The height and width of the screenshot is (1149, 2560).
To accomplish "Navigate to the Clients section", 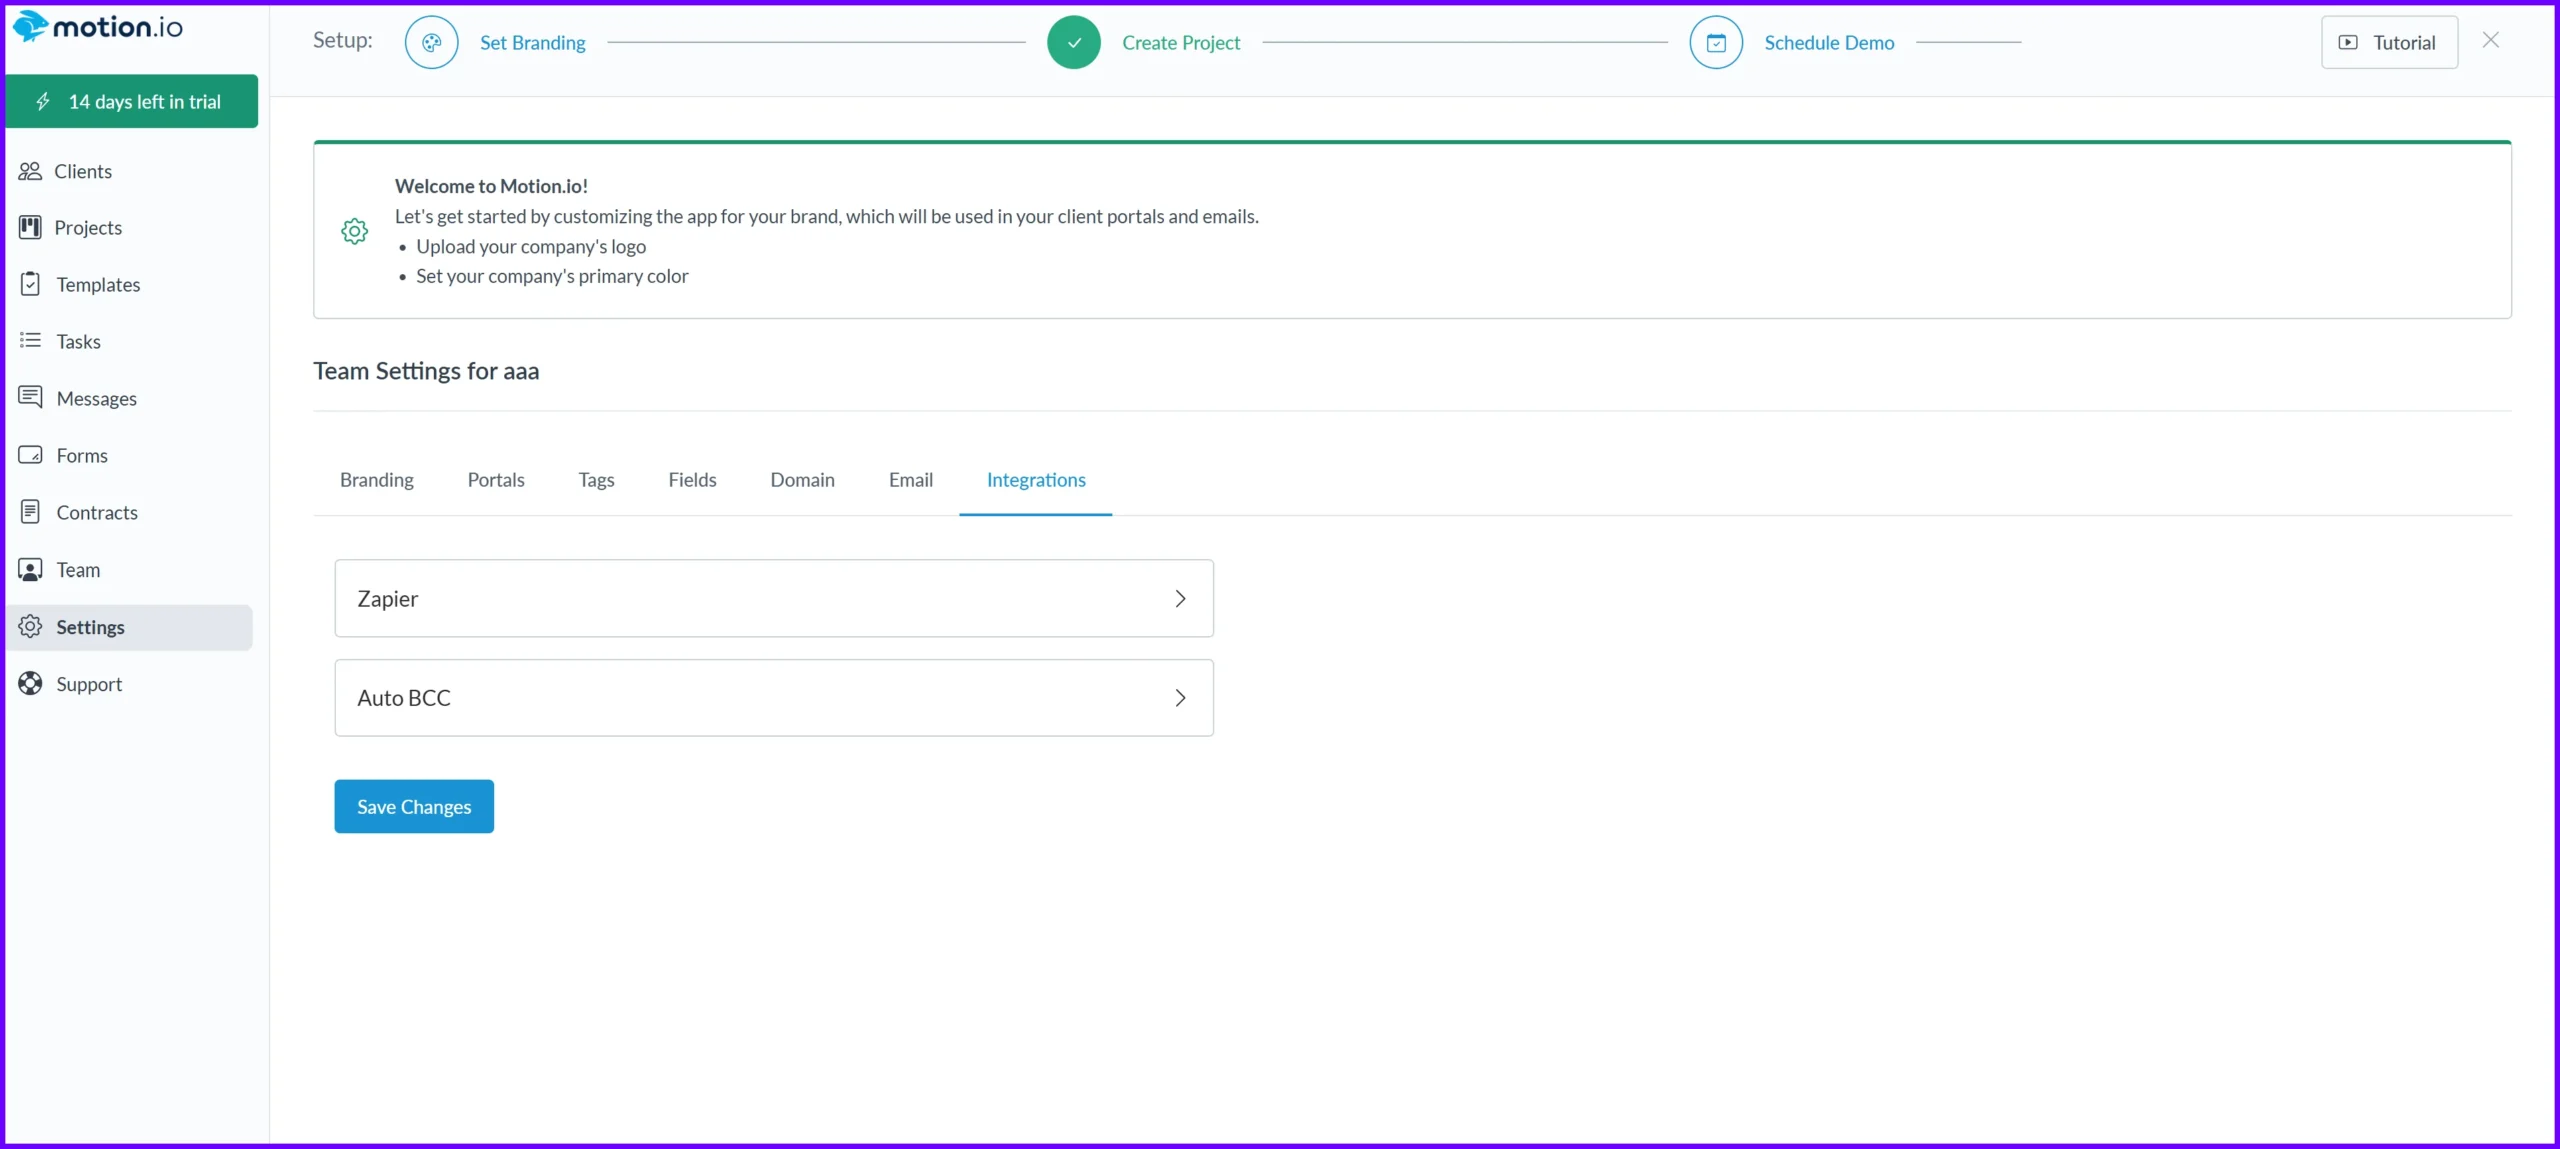I will (x=83, y=171).
